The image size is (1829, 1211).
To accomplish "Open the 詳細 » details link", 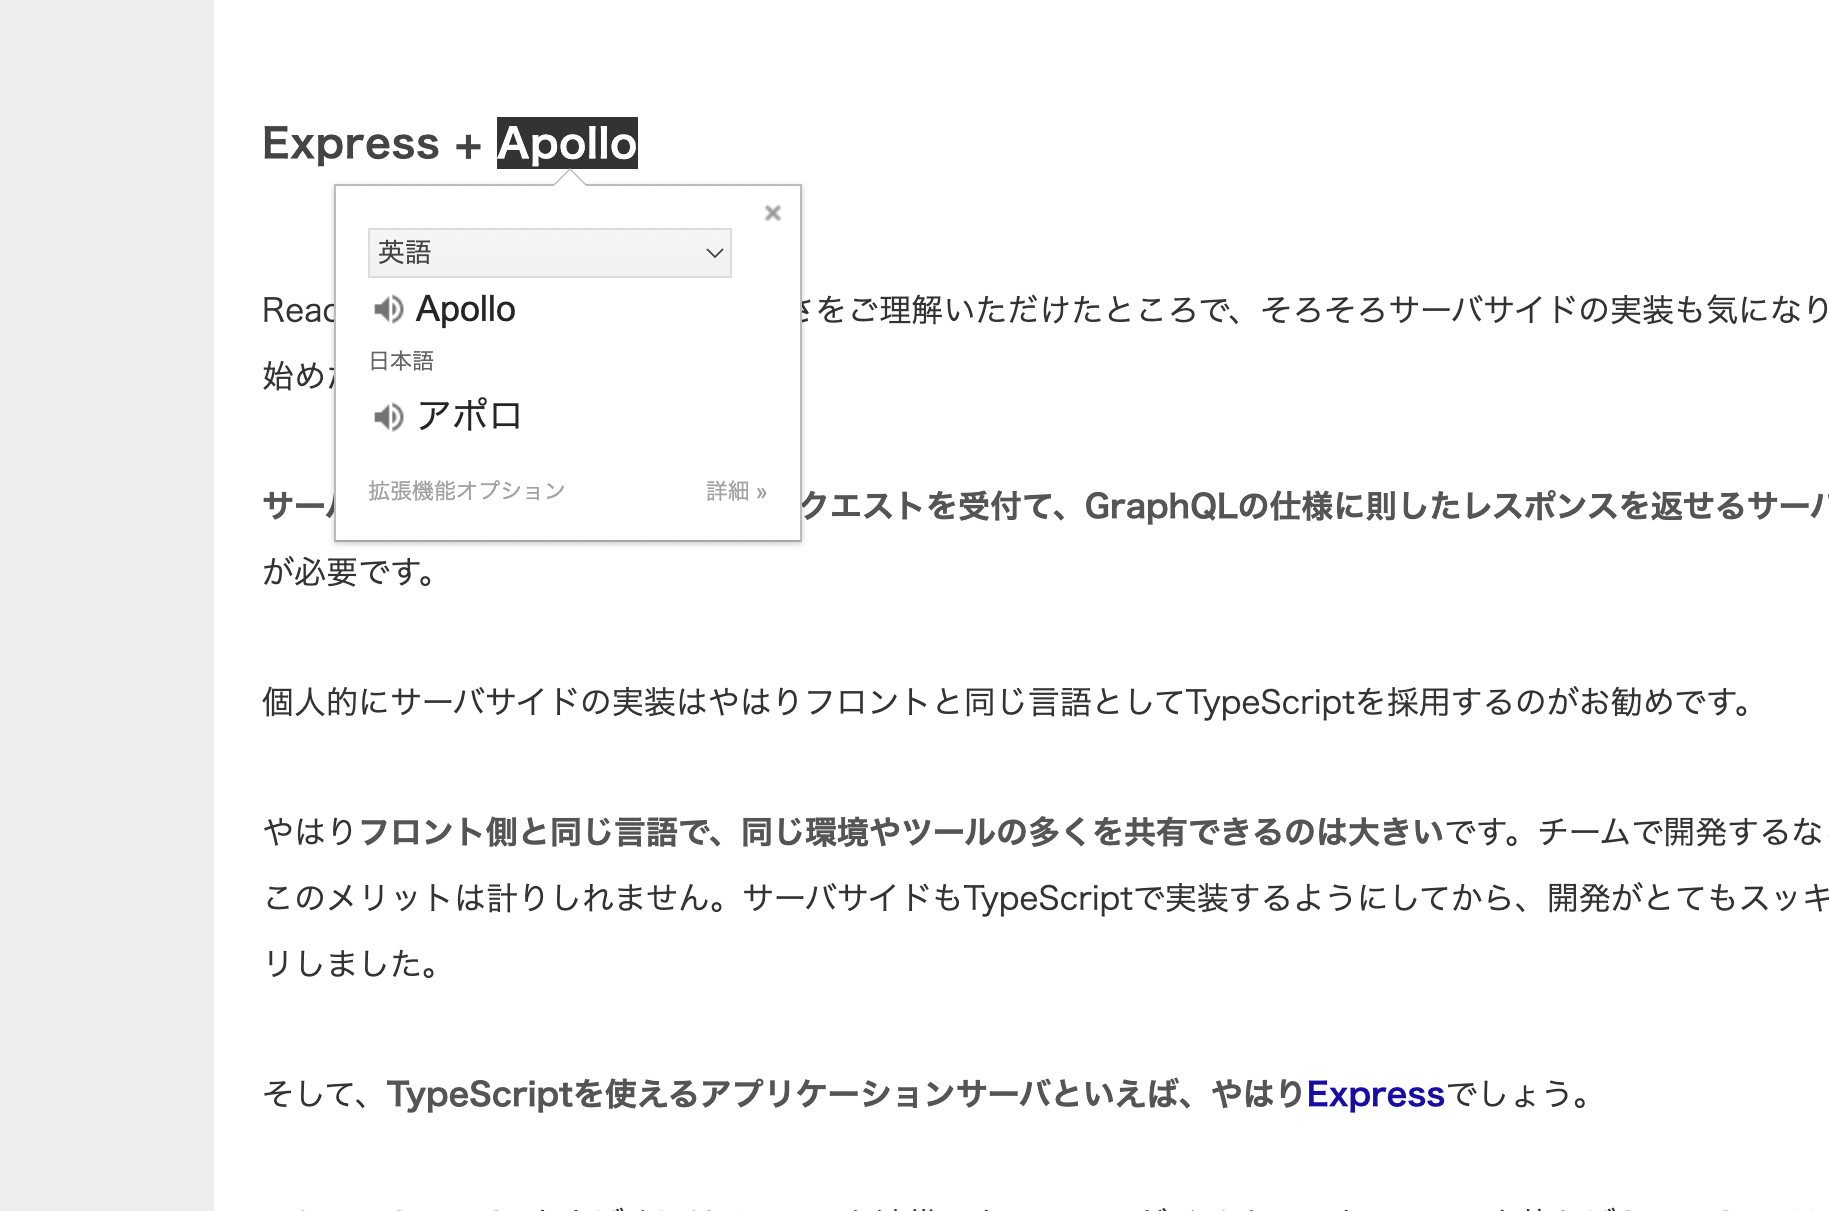I will [736, 491].
